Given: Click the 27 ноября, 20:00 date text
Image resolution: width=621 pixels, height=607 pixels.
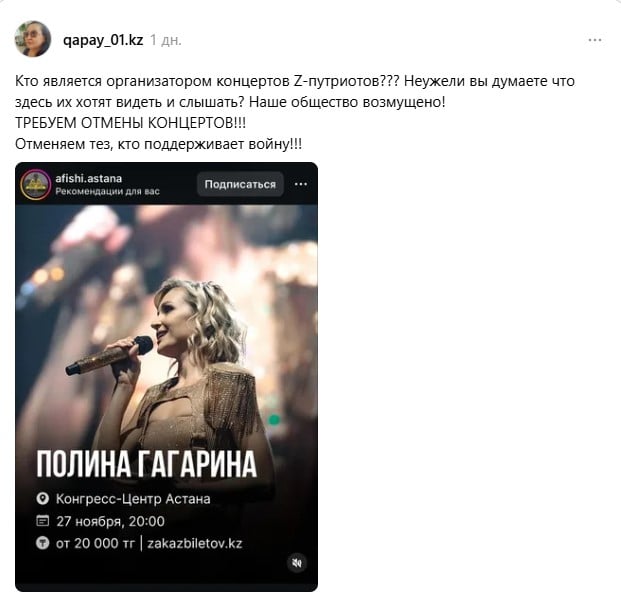Looking at the screenshot, I should 110,521.
